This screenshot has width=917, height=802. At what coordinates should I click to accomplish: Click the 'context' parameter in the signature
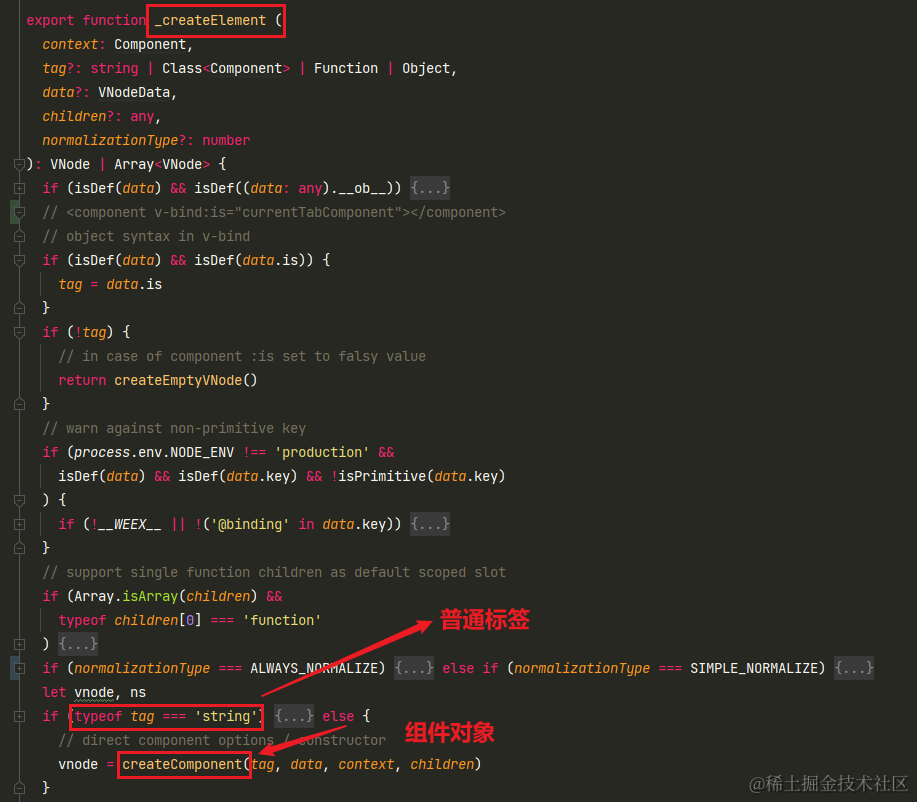(70, 44)
